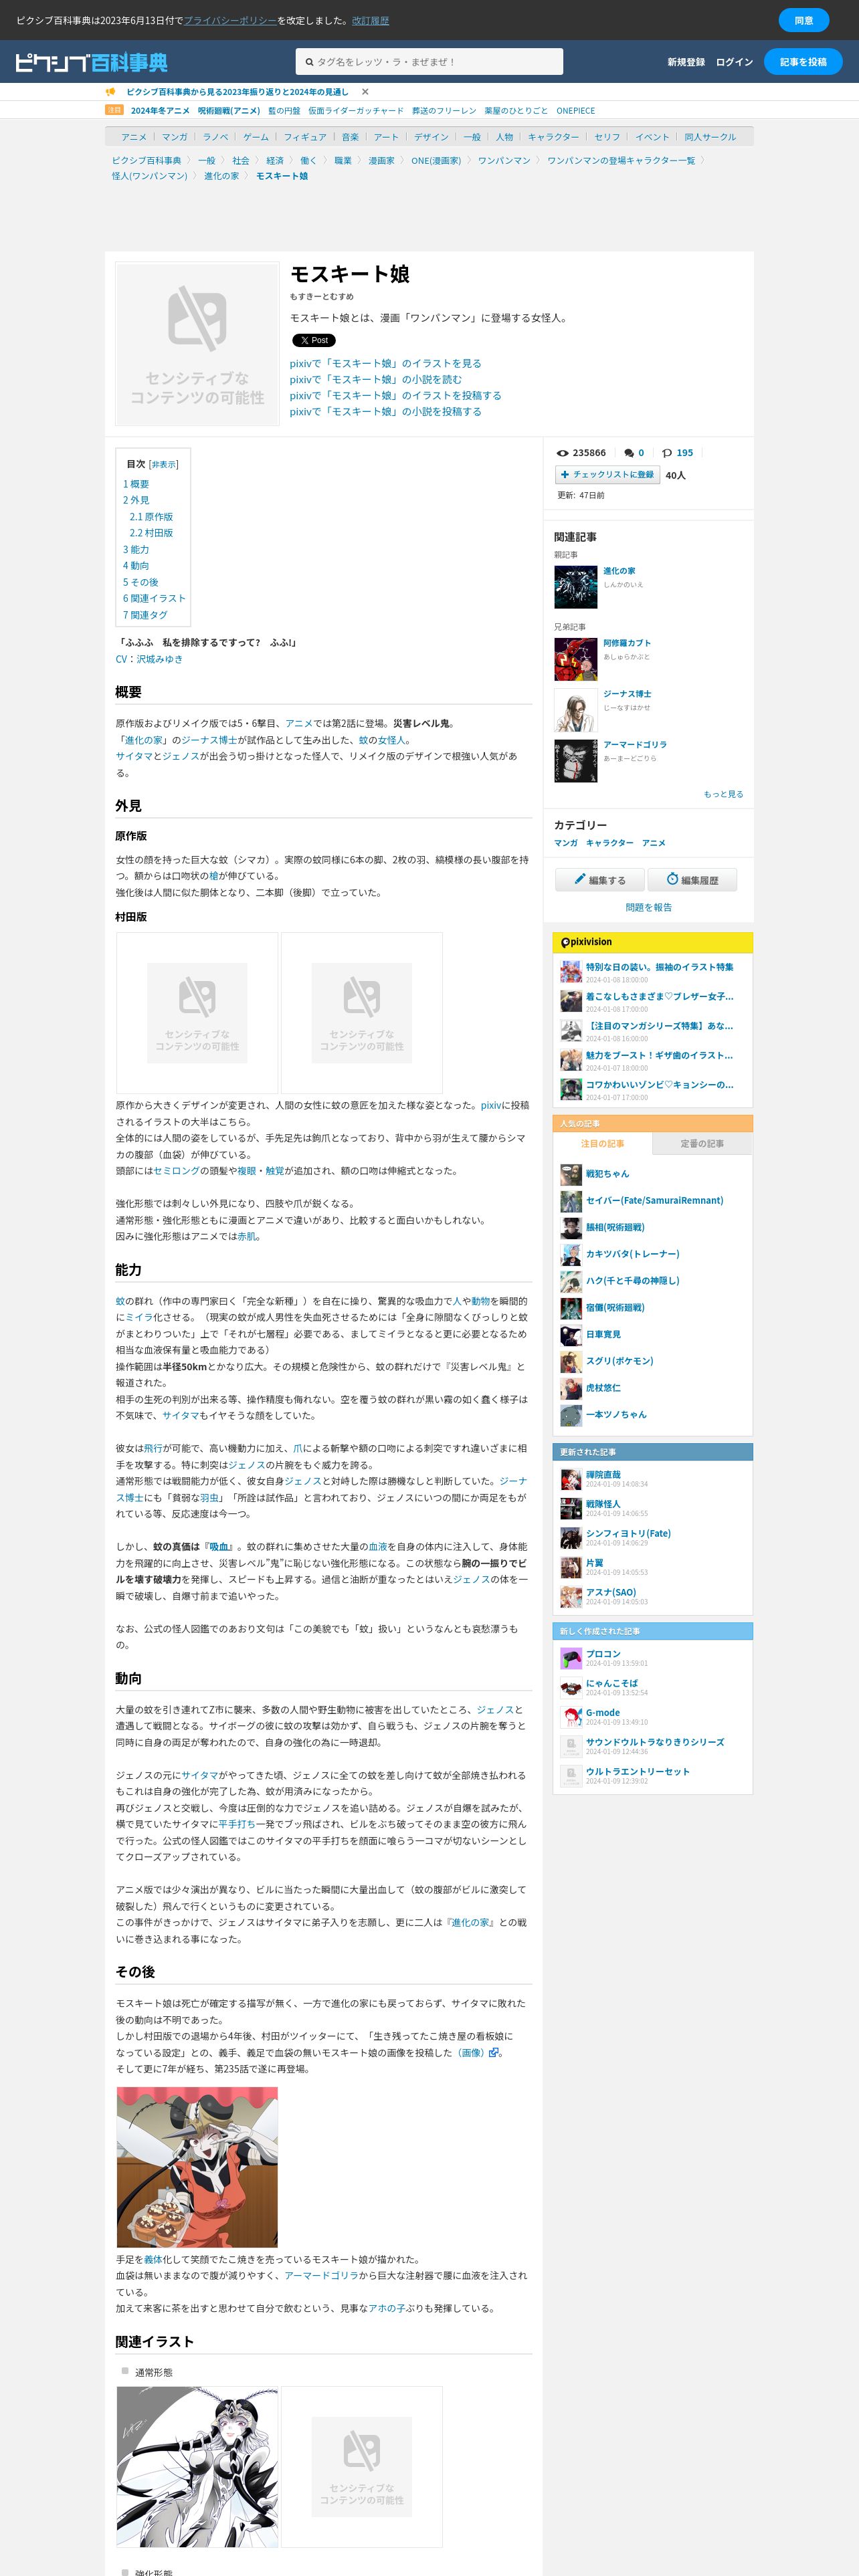Open the マンガ category menu
Viewport: 859px width, 2576px height.
175,137
